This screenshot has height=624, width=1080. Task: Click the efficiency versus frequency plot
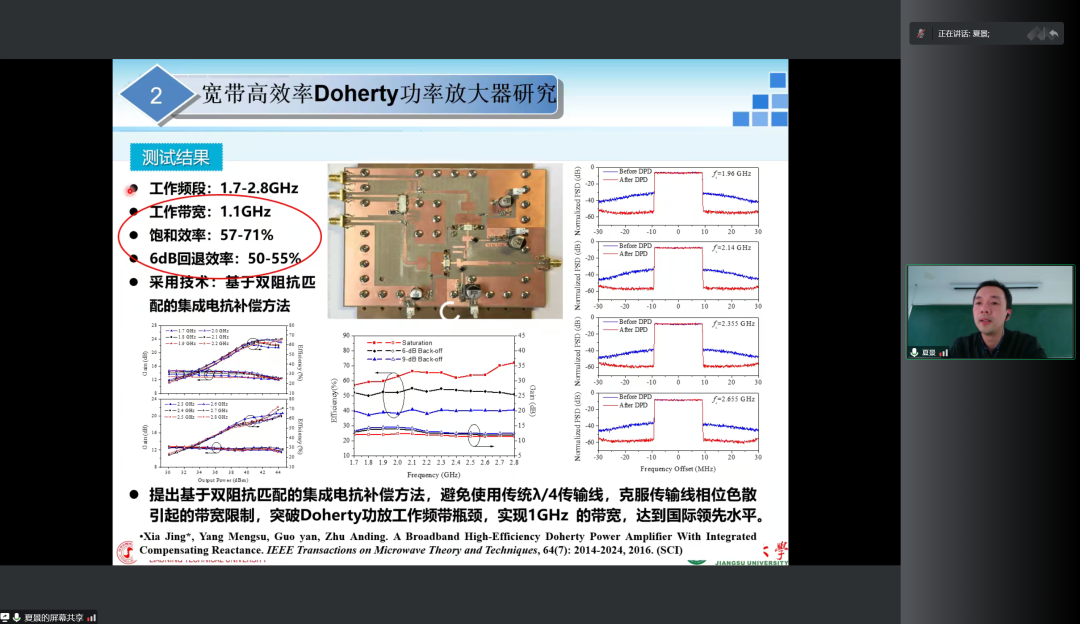pos(435,395)
